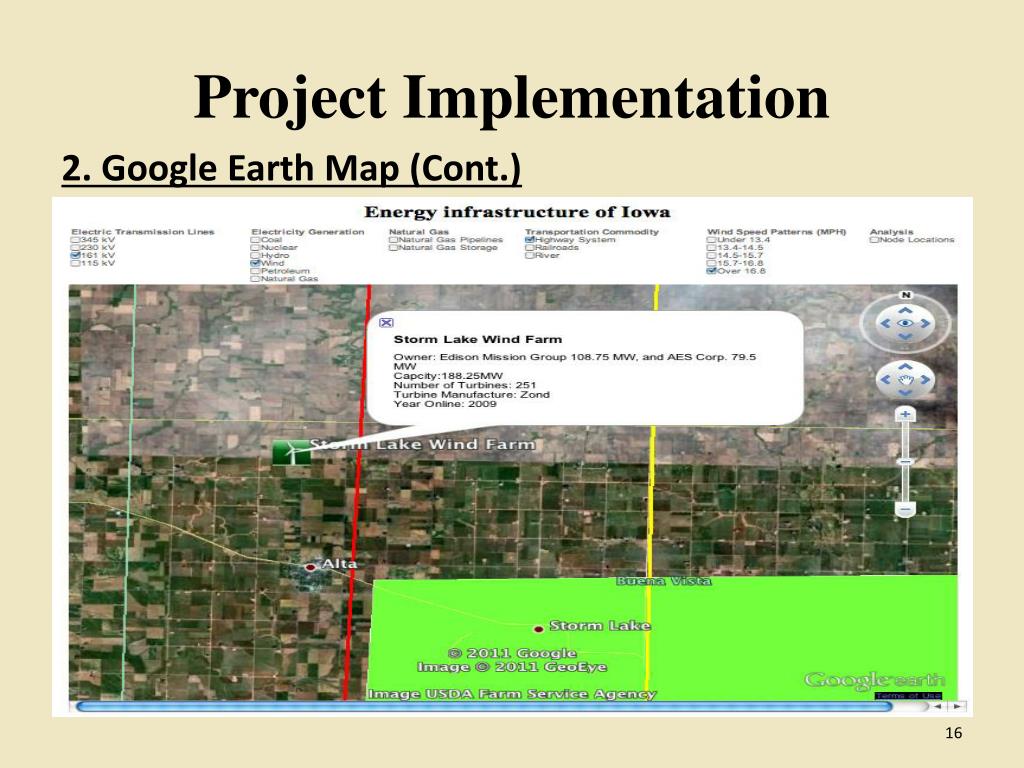Check the 13.4-14.5 wind speed checkbox

point(711,248)
